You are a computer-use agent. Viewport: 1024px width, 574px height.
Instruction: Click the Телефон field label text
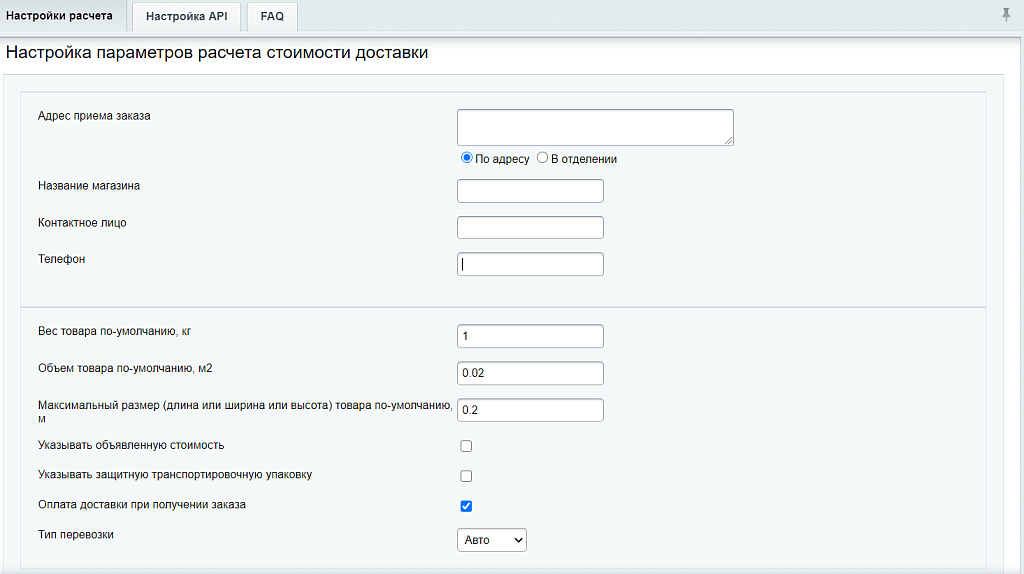tap(62, 259)
